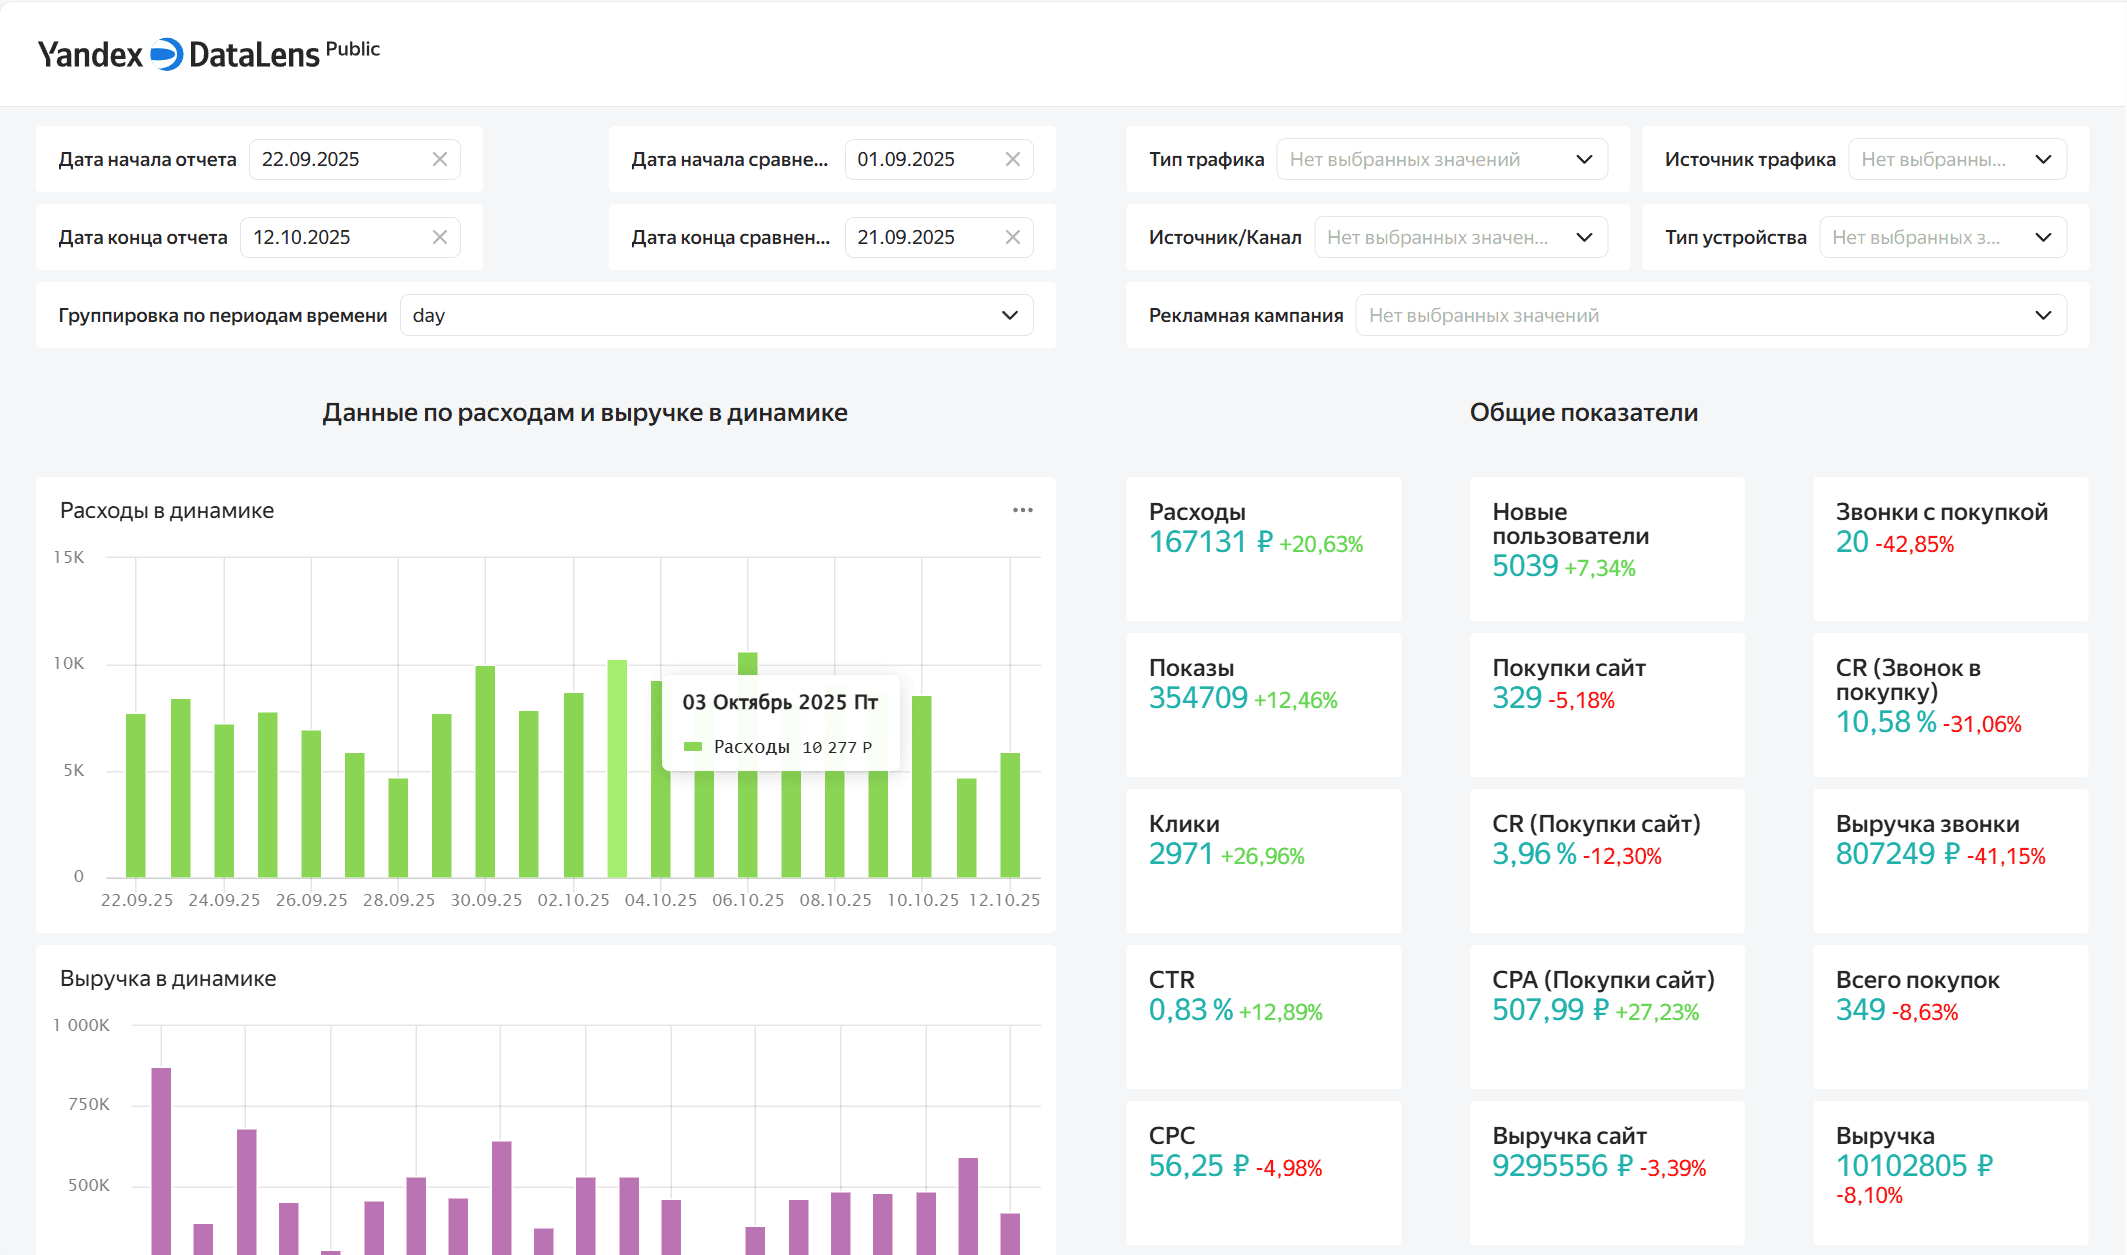
Task: Open the Расходы в динамике chart menu
Action: click(x=1022, y=510)
